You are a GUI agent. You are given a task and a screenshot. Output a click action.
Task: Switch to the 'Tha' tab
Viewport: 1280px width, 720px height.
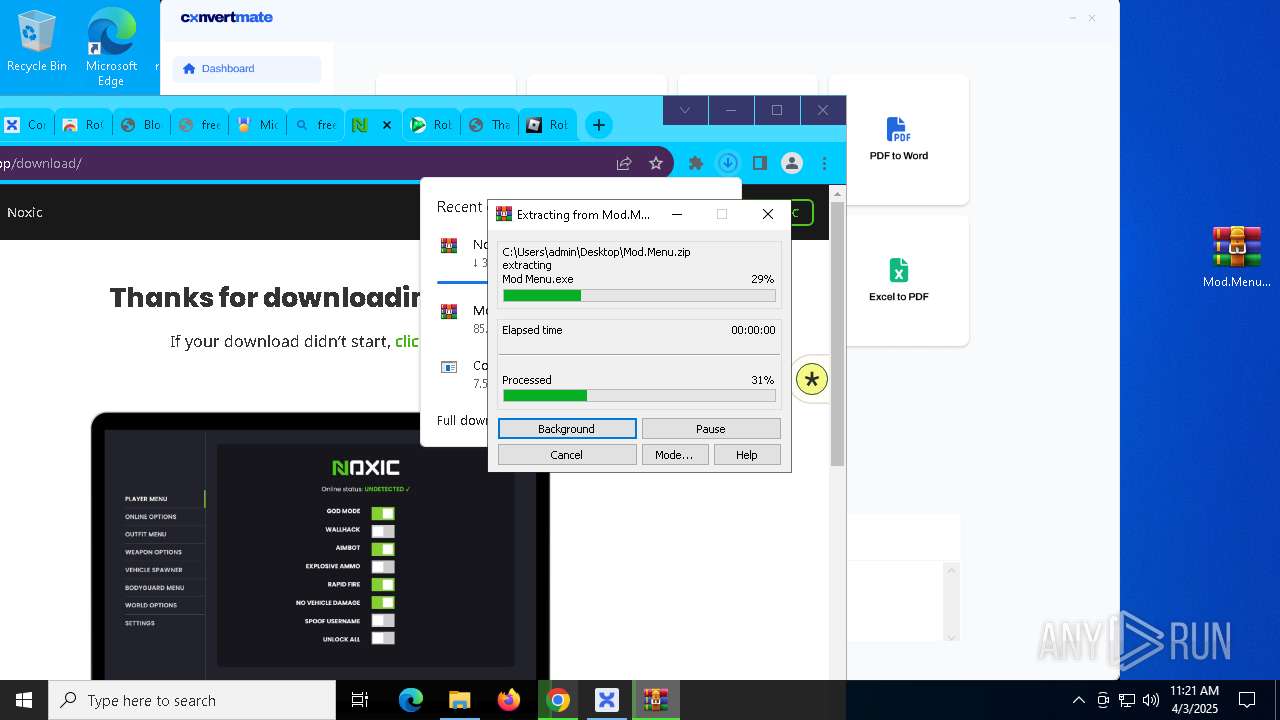[490, 125]
